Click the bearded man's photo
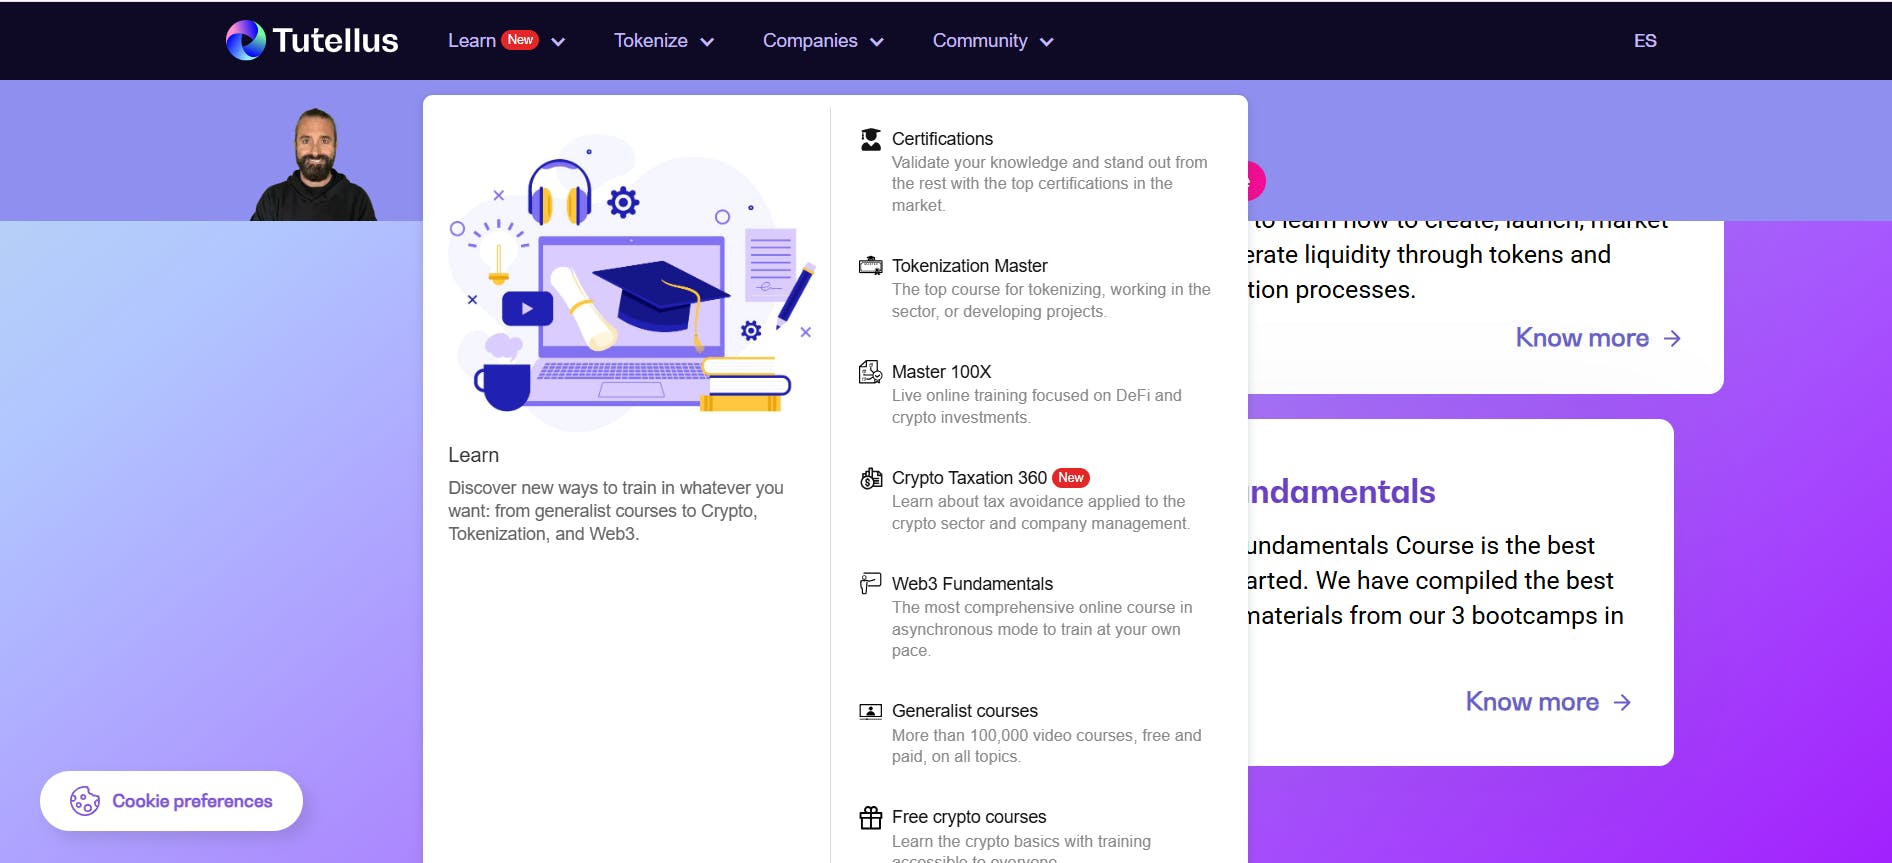Viewport: 1892px width, 863px height. pos(314,164)
